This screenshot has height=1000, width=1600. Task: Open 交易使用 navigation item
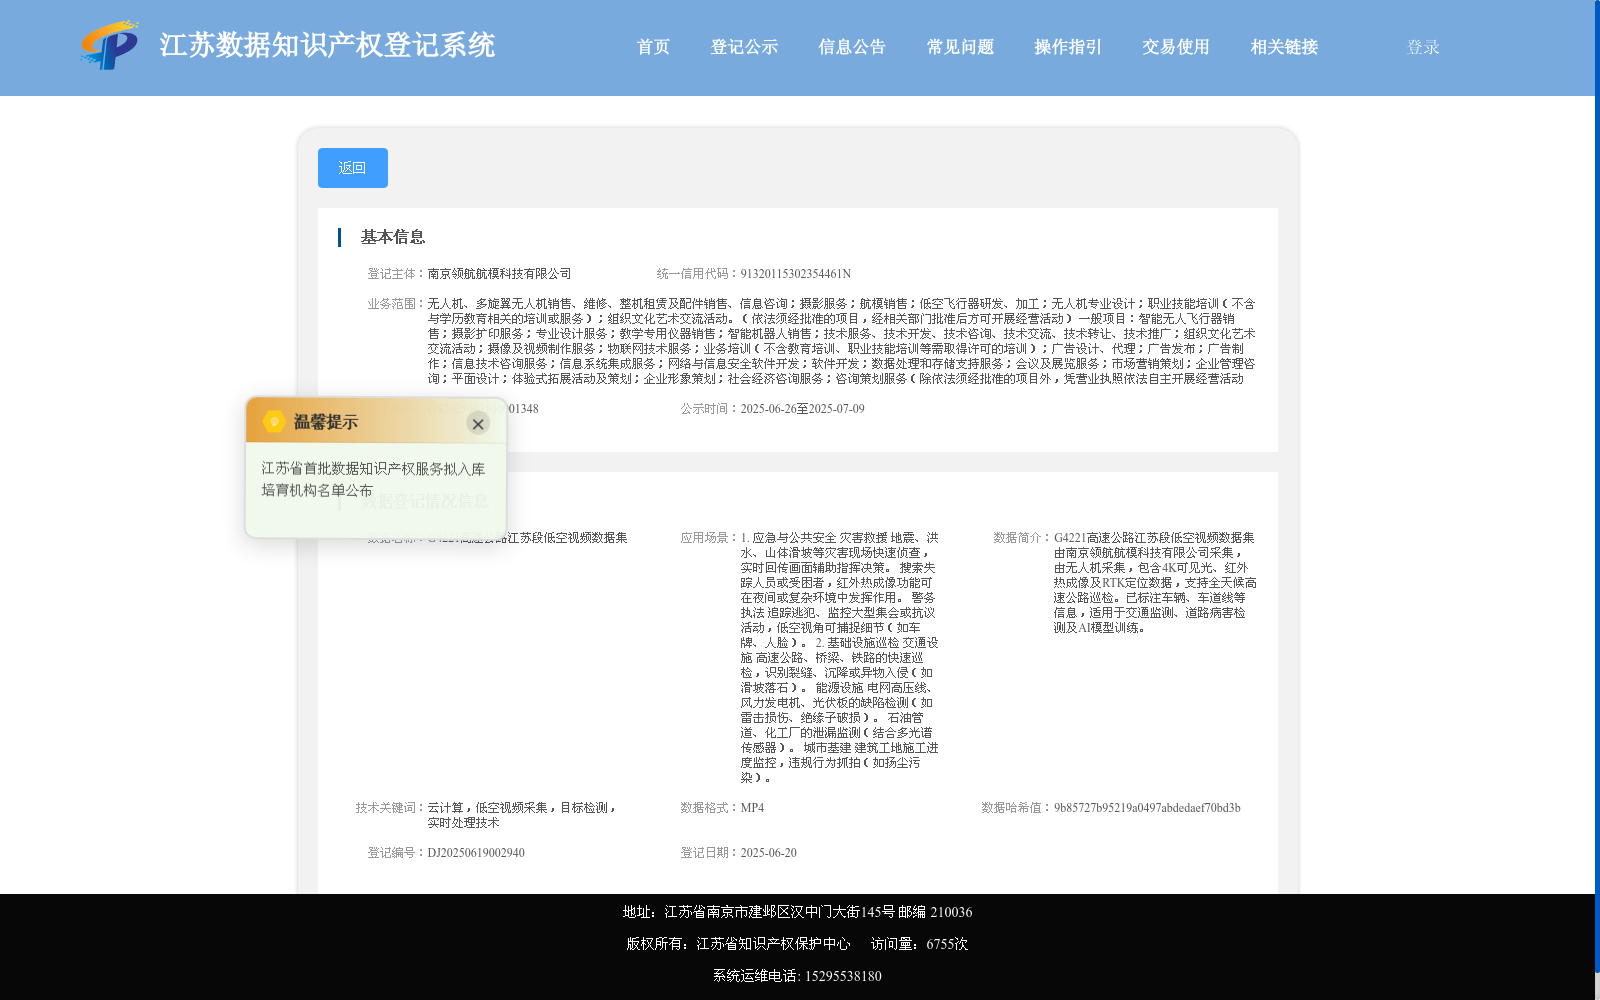1176,47
